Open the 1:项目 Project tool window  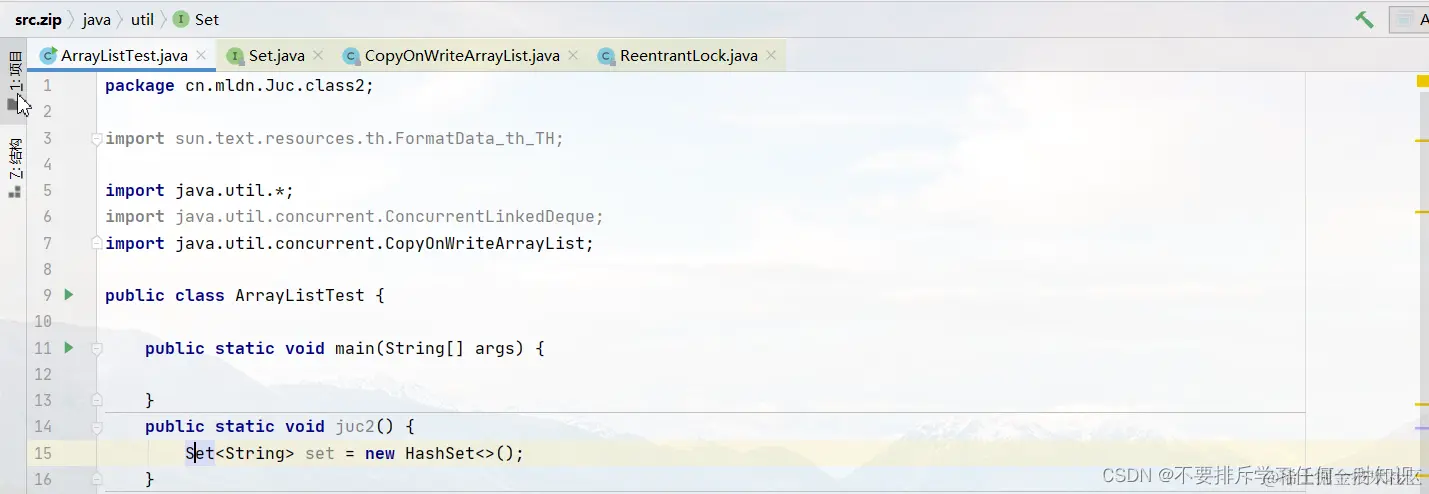point(14,79)
